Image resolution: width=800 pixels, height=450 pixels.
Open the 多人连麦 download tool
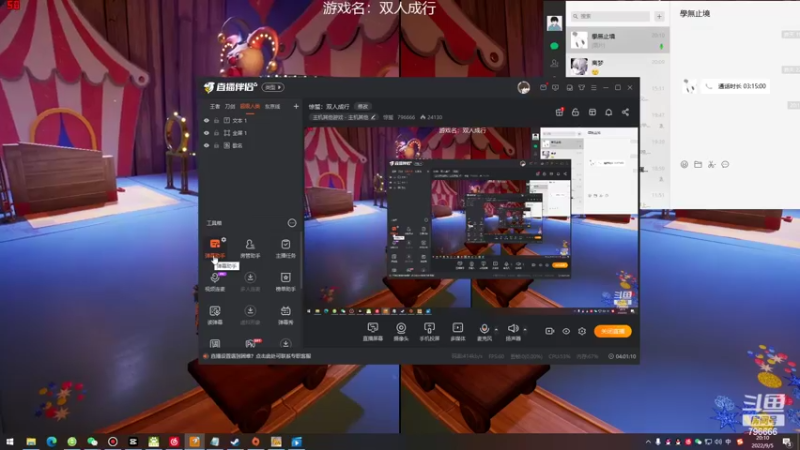pyautogui.click(x=250, y=281)
